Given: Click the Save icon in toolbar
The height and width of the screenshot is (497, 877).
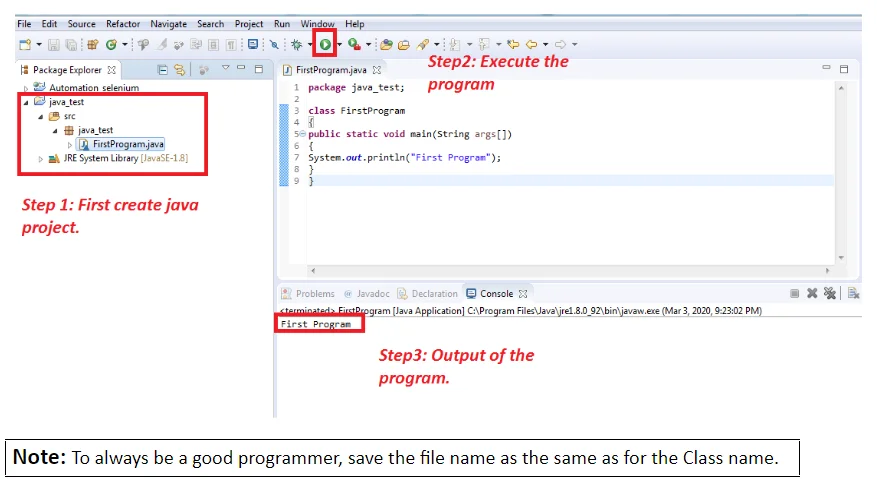Looking at the screenshot, I should pyautogui.click(x=54, y=45).
